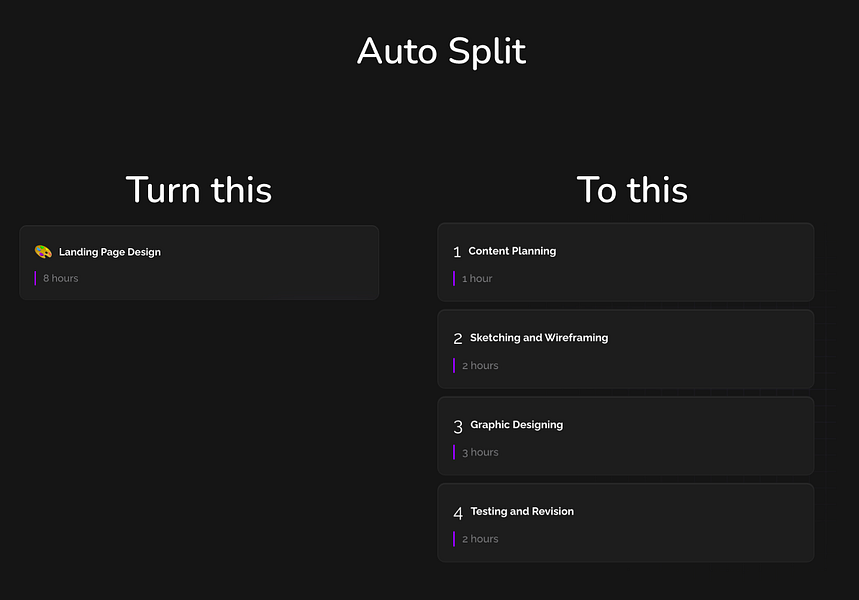Click step number 2 icon

pyautogui.click(x=458, y=339)
